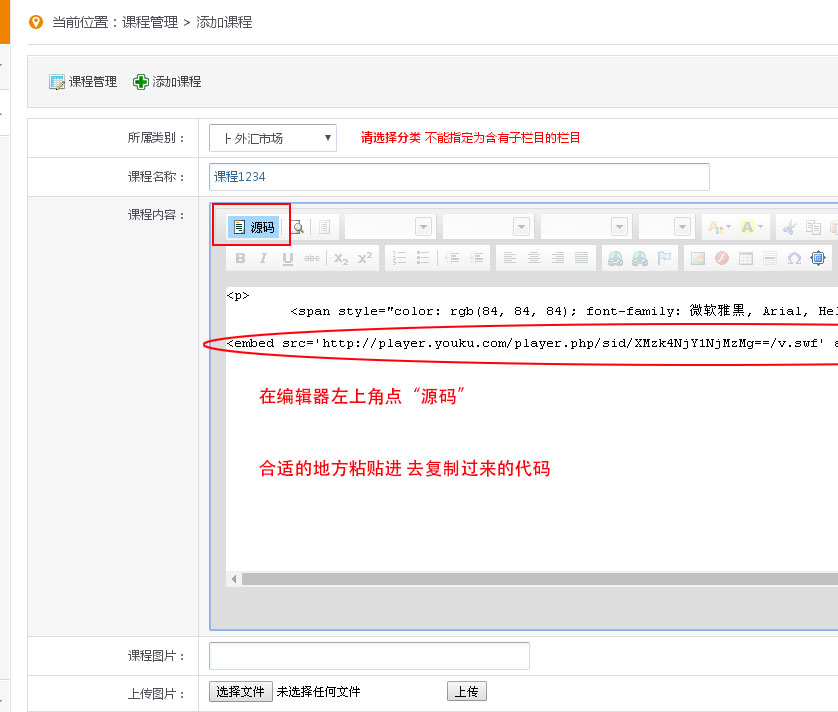Insert numbered list
The width and height of the screenshot is (838, 712).
coord(399,258)
